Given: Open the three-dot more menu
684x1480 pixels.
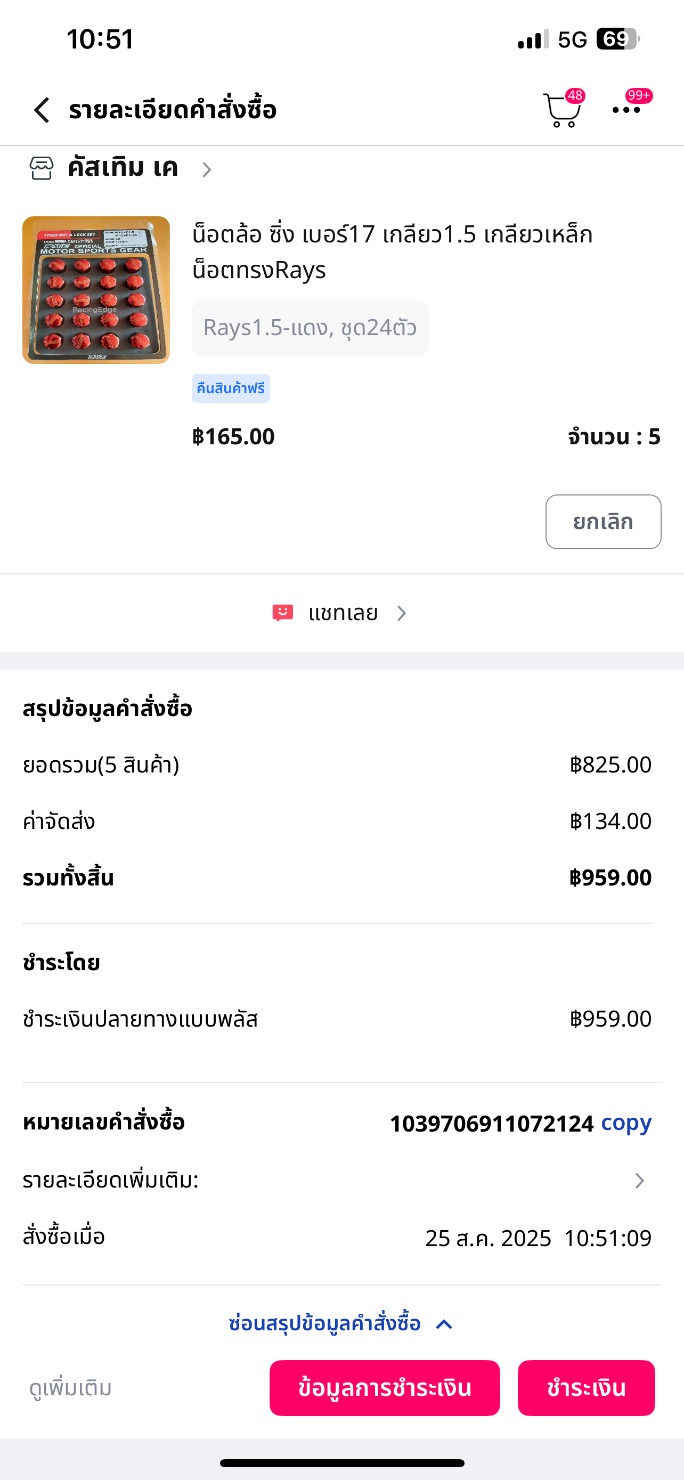Looking at the screenshot, I should [627, 110].
